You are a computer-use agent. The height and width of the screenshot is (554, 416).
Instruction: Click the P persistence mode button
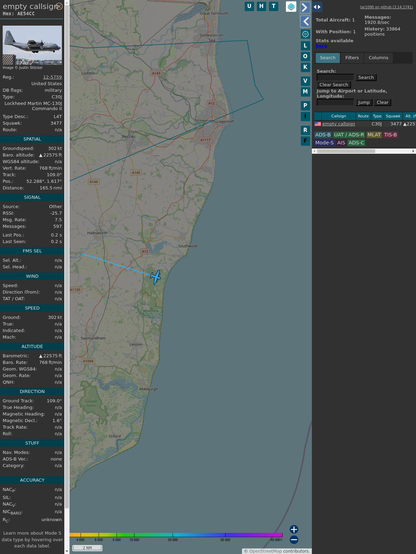click(x=305, y=105)
